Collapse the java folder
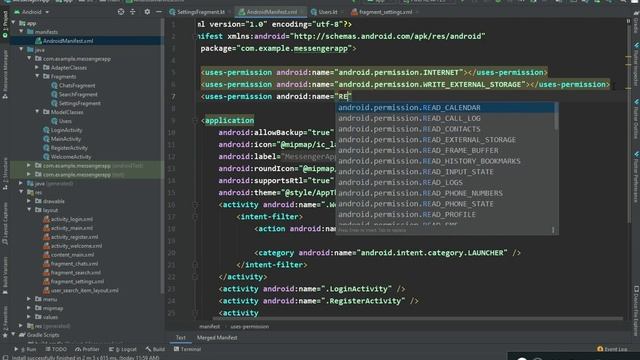Viewport: 640px width, 360px height. coord(21,49)
